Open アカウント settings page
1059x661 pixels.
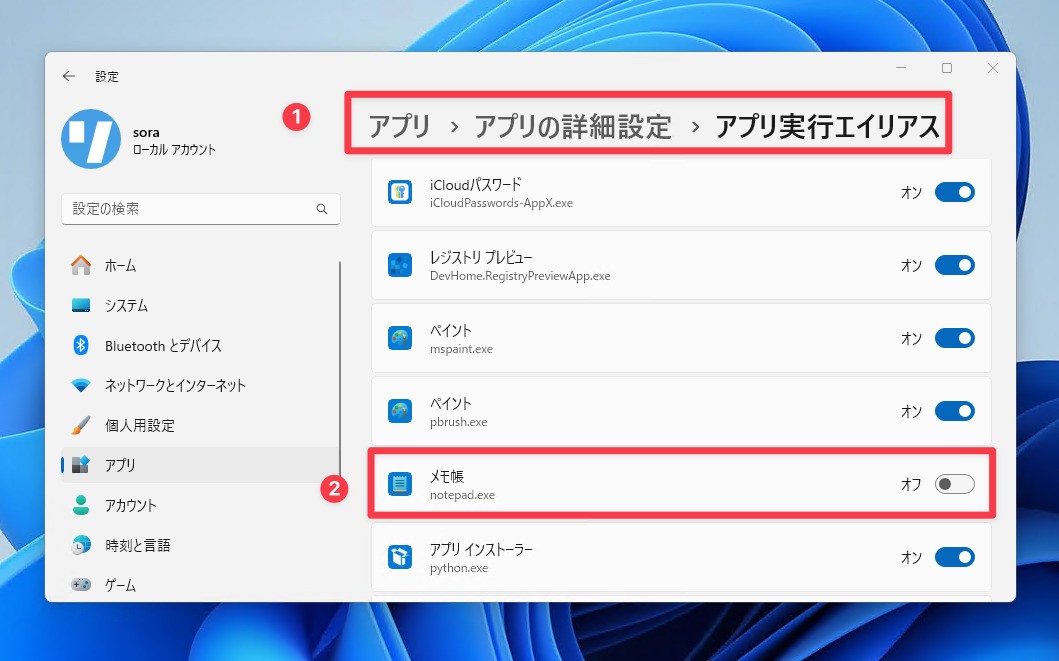tap(200, 505)
